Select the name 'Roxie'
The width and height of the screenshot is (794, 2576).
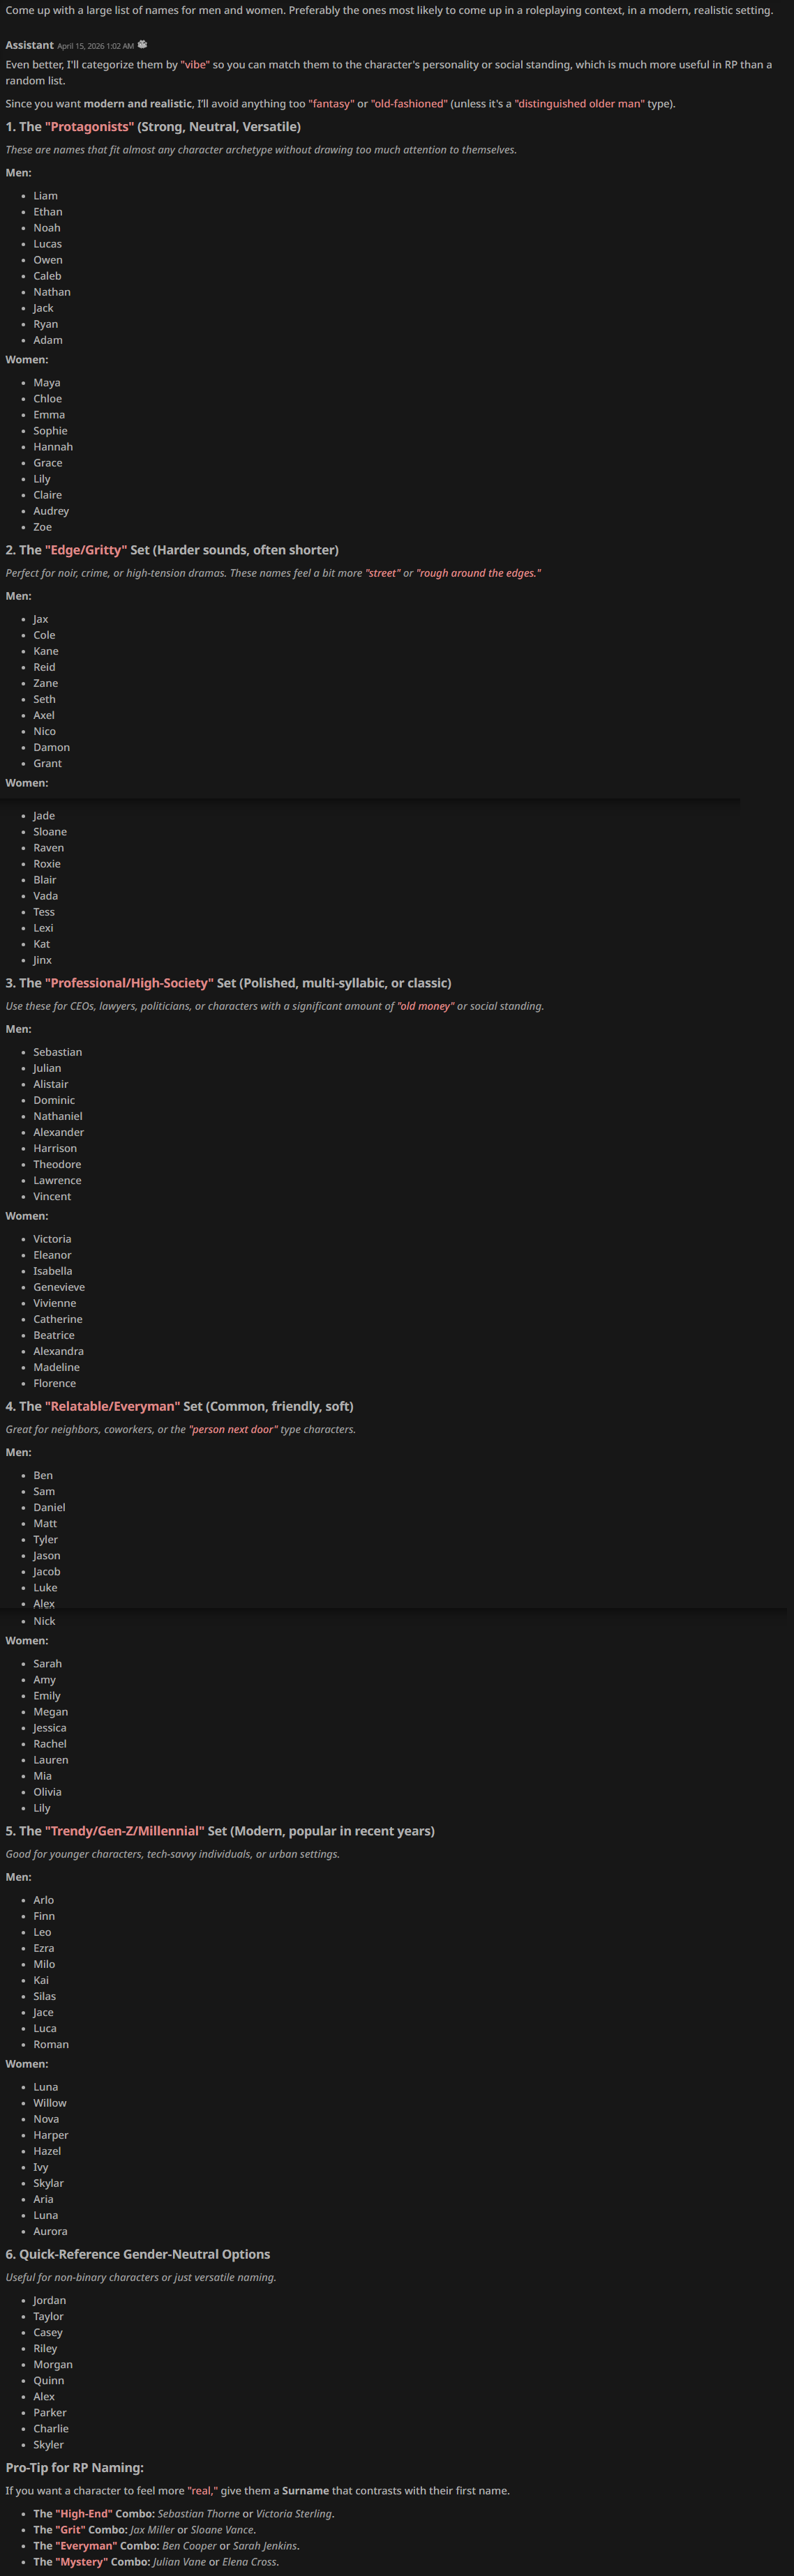click(x=47, y=864)
